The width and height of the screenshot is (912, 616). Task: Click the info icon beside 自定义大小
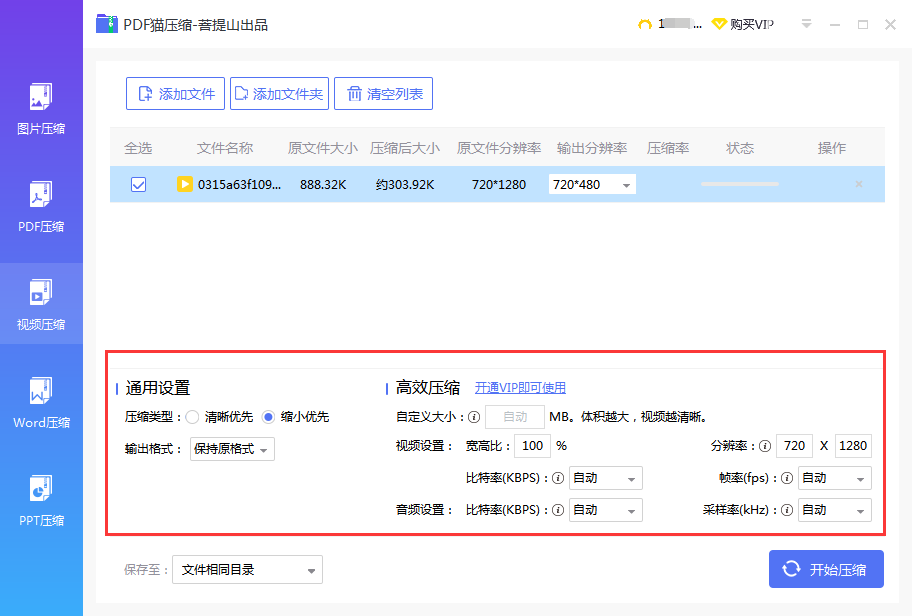pos(474,417)
